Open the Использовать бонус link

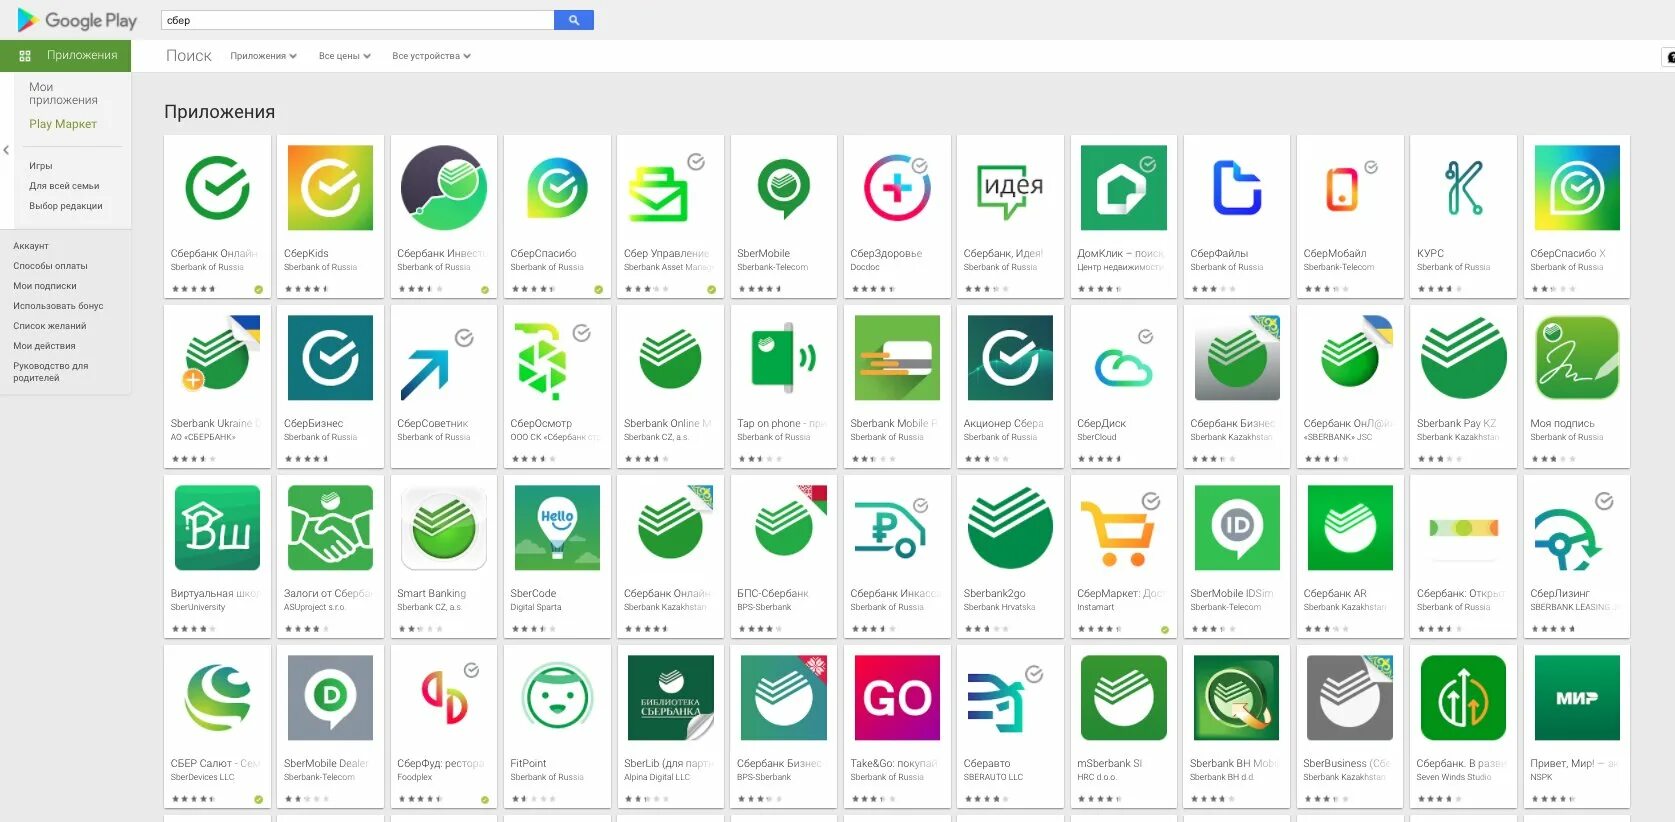pos(58,306)
